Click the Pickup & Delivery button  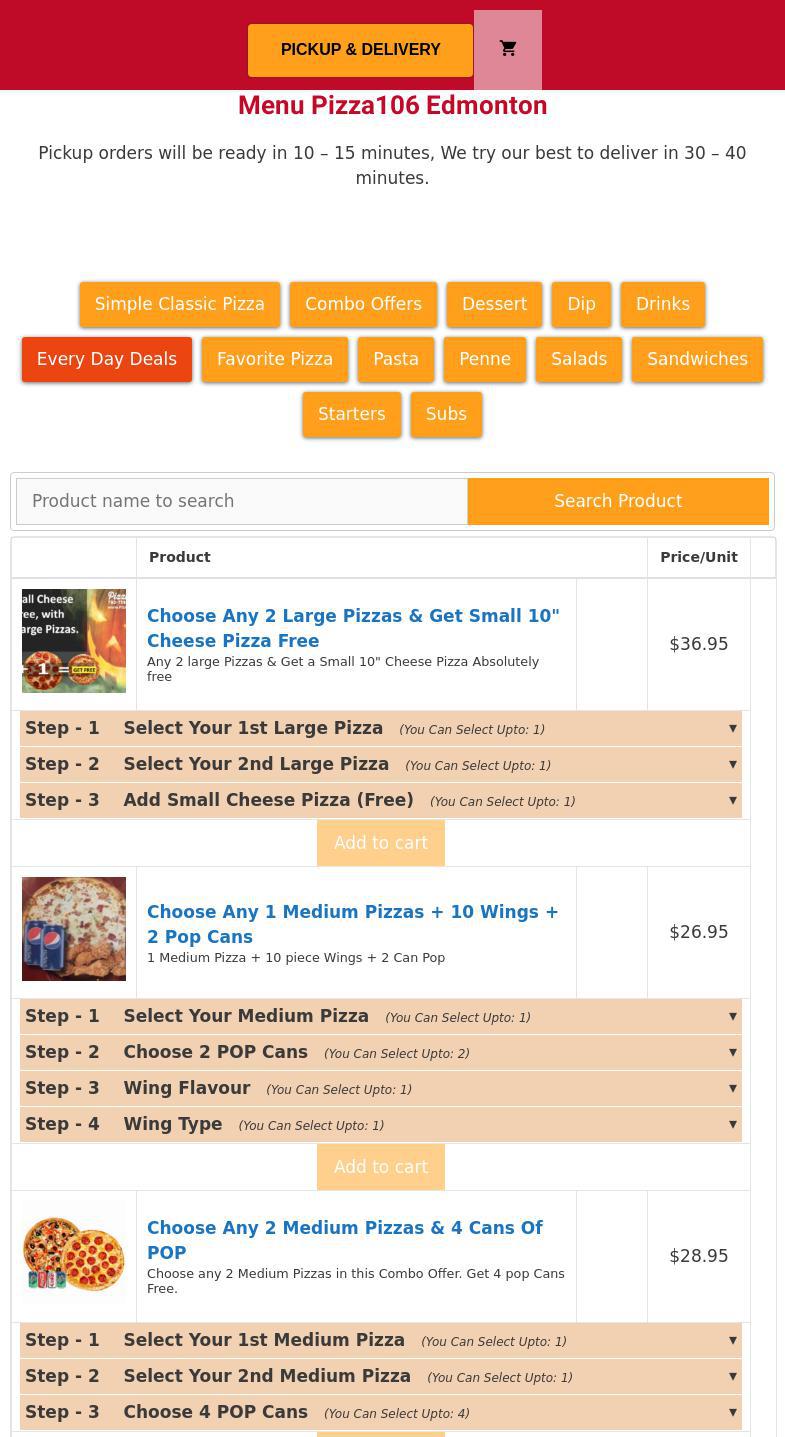[x=360, y=50]
